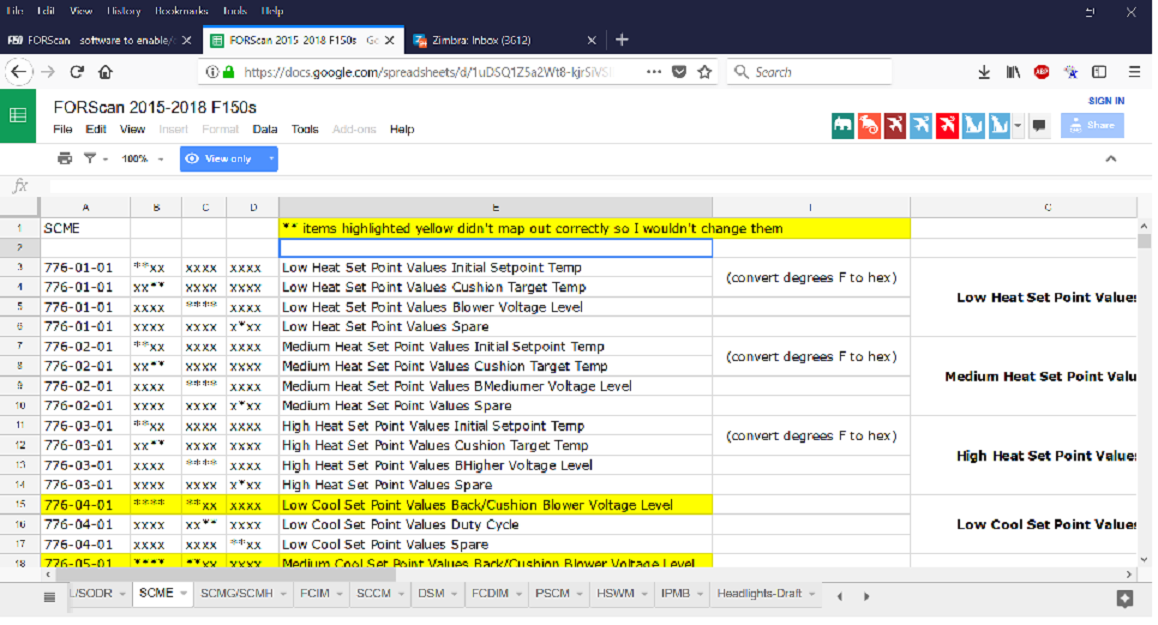Open the Data menu
The height and width of the screenshot is (625, 1158).
pyautogui.click(x=264, y=129)
